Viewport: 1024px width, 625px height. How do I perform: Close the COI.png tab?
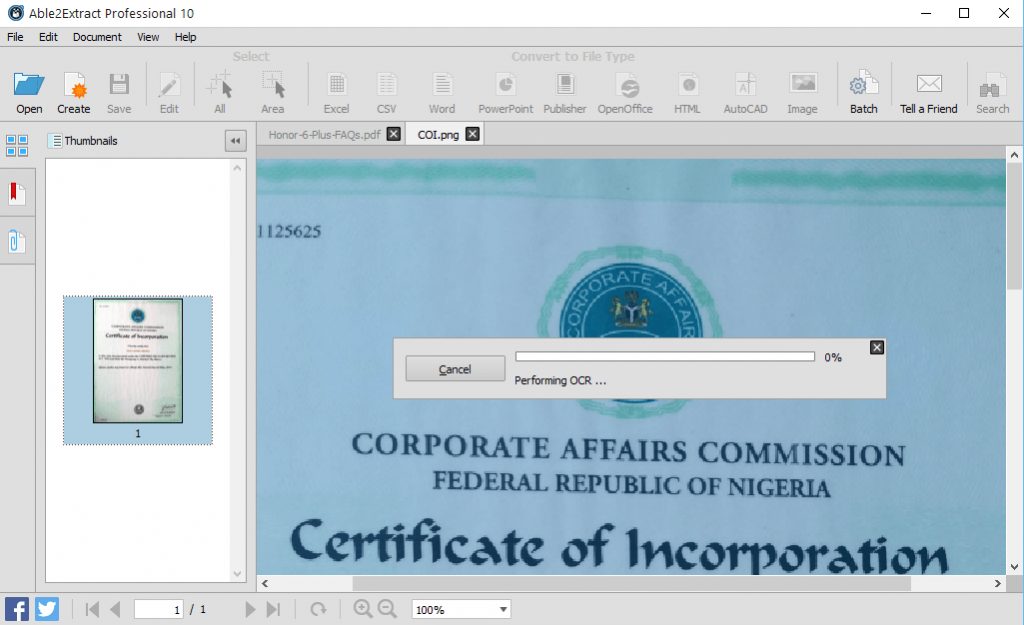[473, 134]
